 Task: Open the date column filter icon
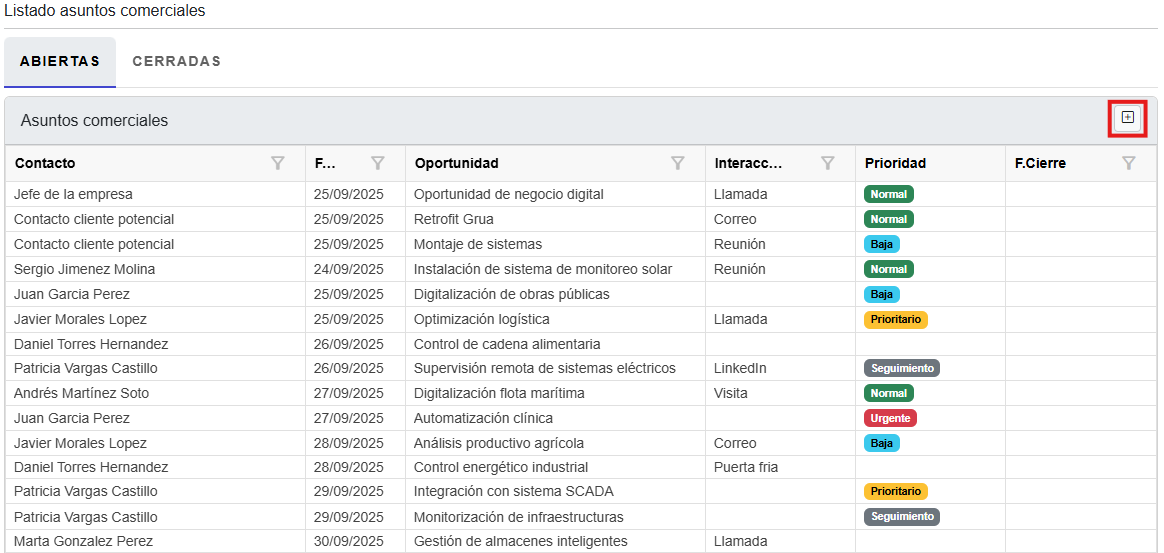(378, 163)
